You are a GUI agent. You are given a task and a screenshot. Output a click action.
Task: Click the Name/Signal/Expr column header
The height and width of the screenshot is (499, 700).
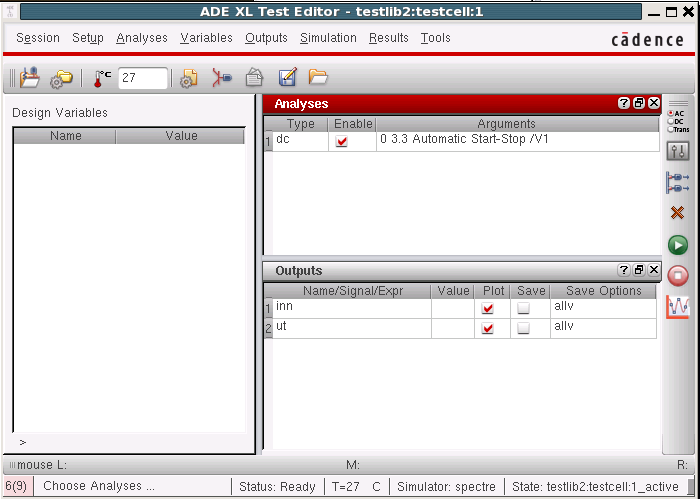click(353, 291)
